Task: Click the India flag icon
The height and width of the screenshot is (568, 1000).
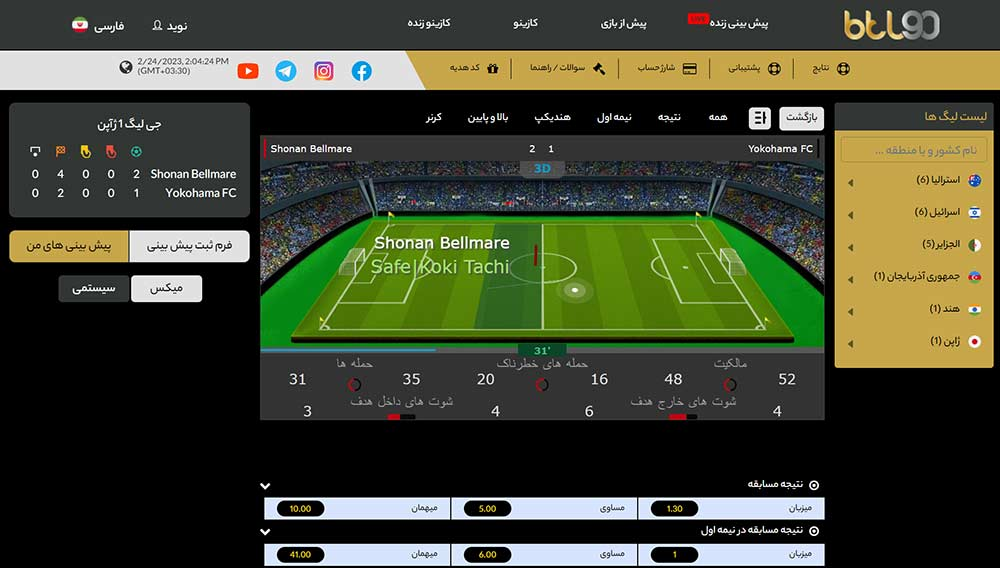Action: 974,309
